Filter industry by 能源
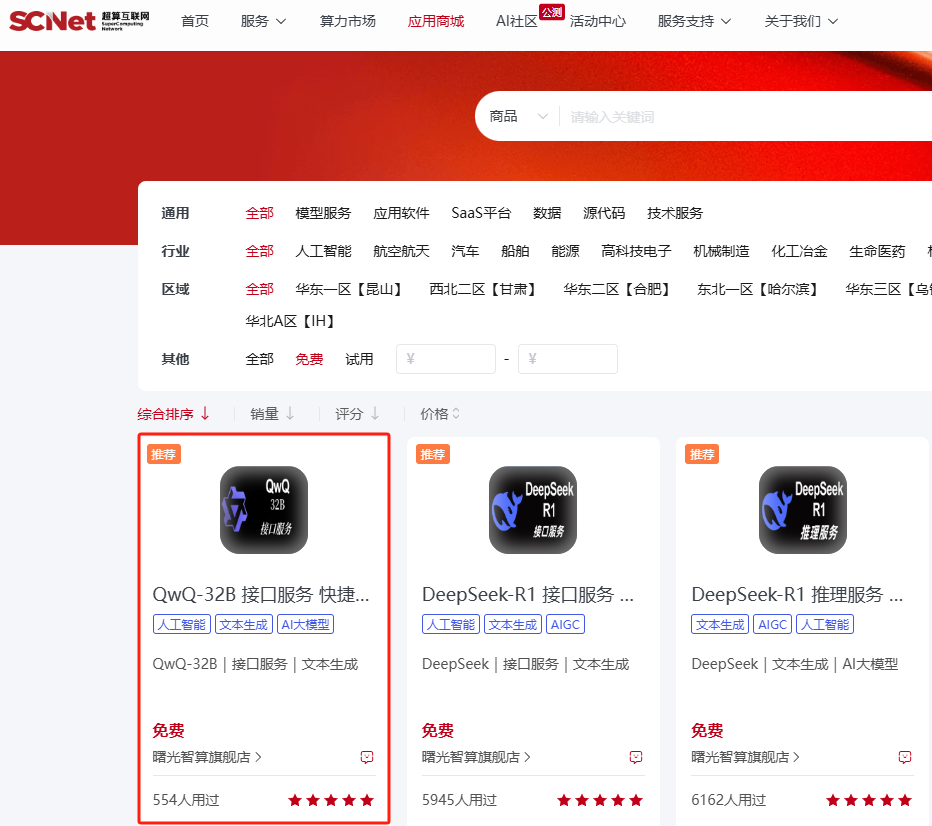932x826 pixels. coord(565,251)
